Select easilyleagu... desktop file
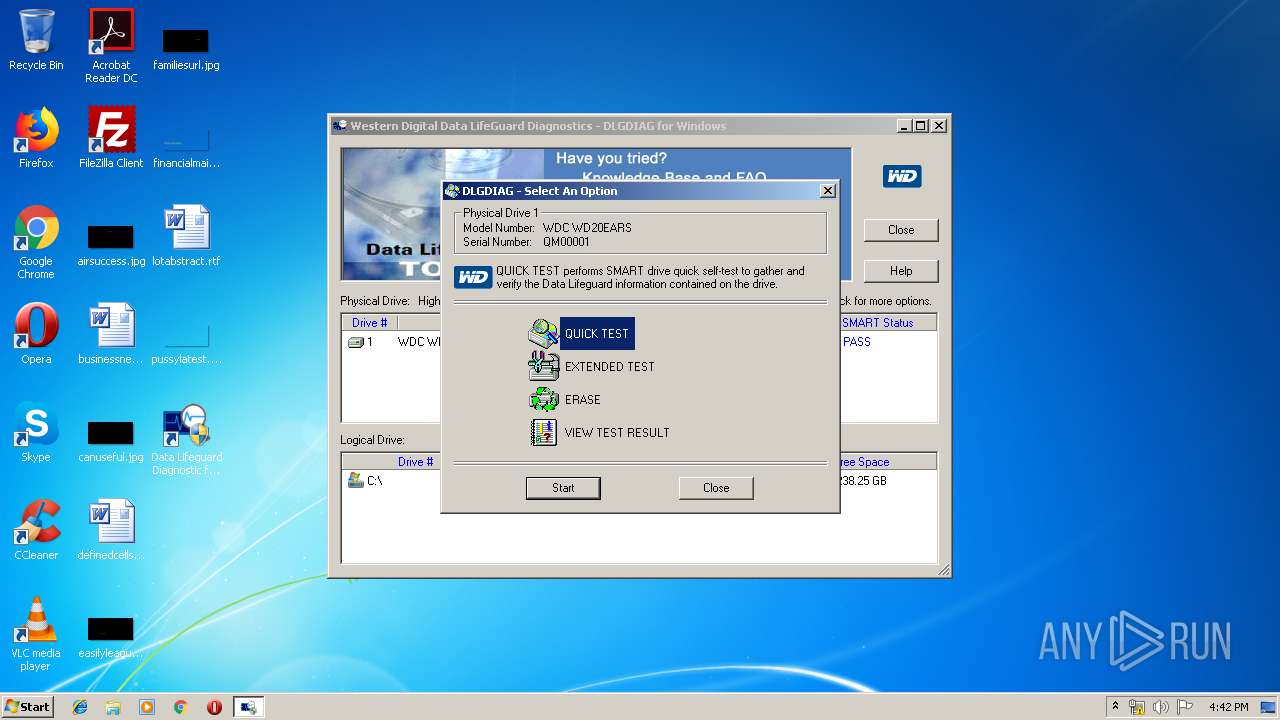 pyautogui.click(x=111, y=637)
